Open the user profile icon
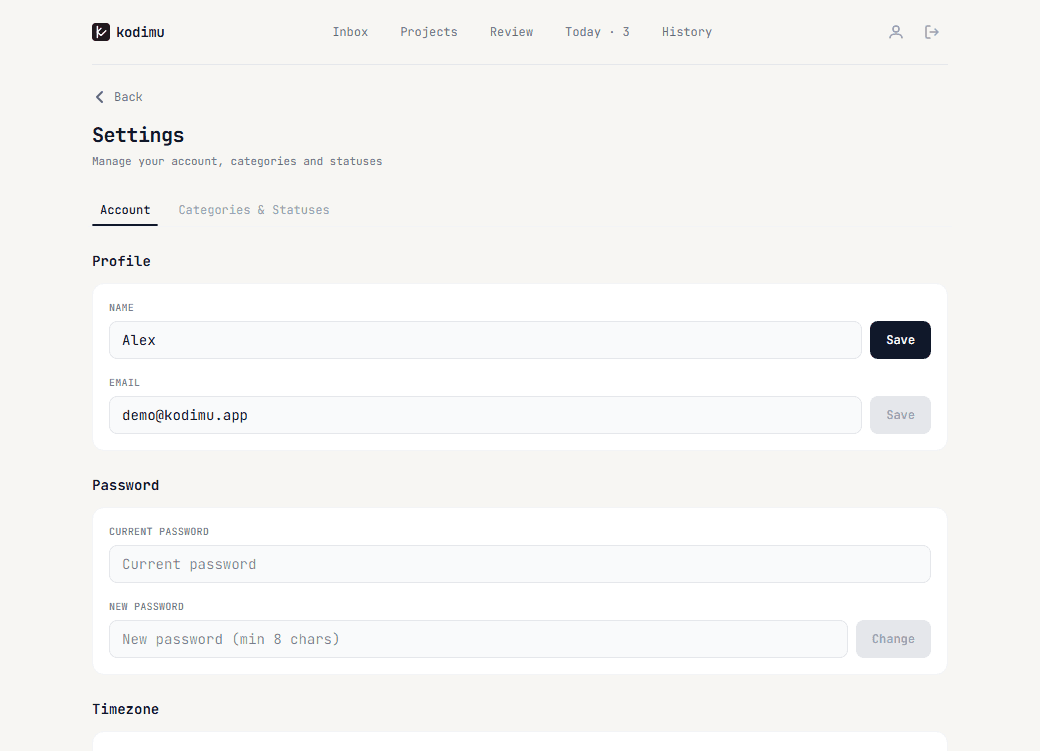 coord(896,31)
